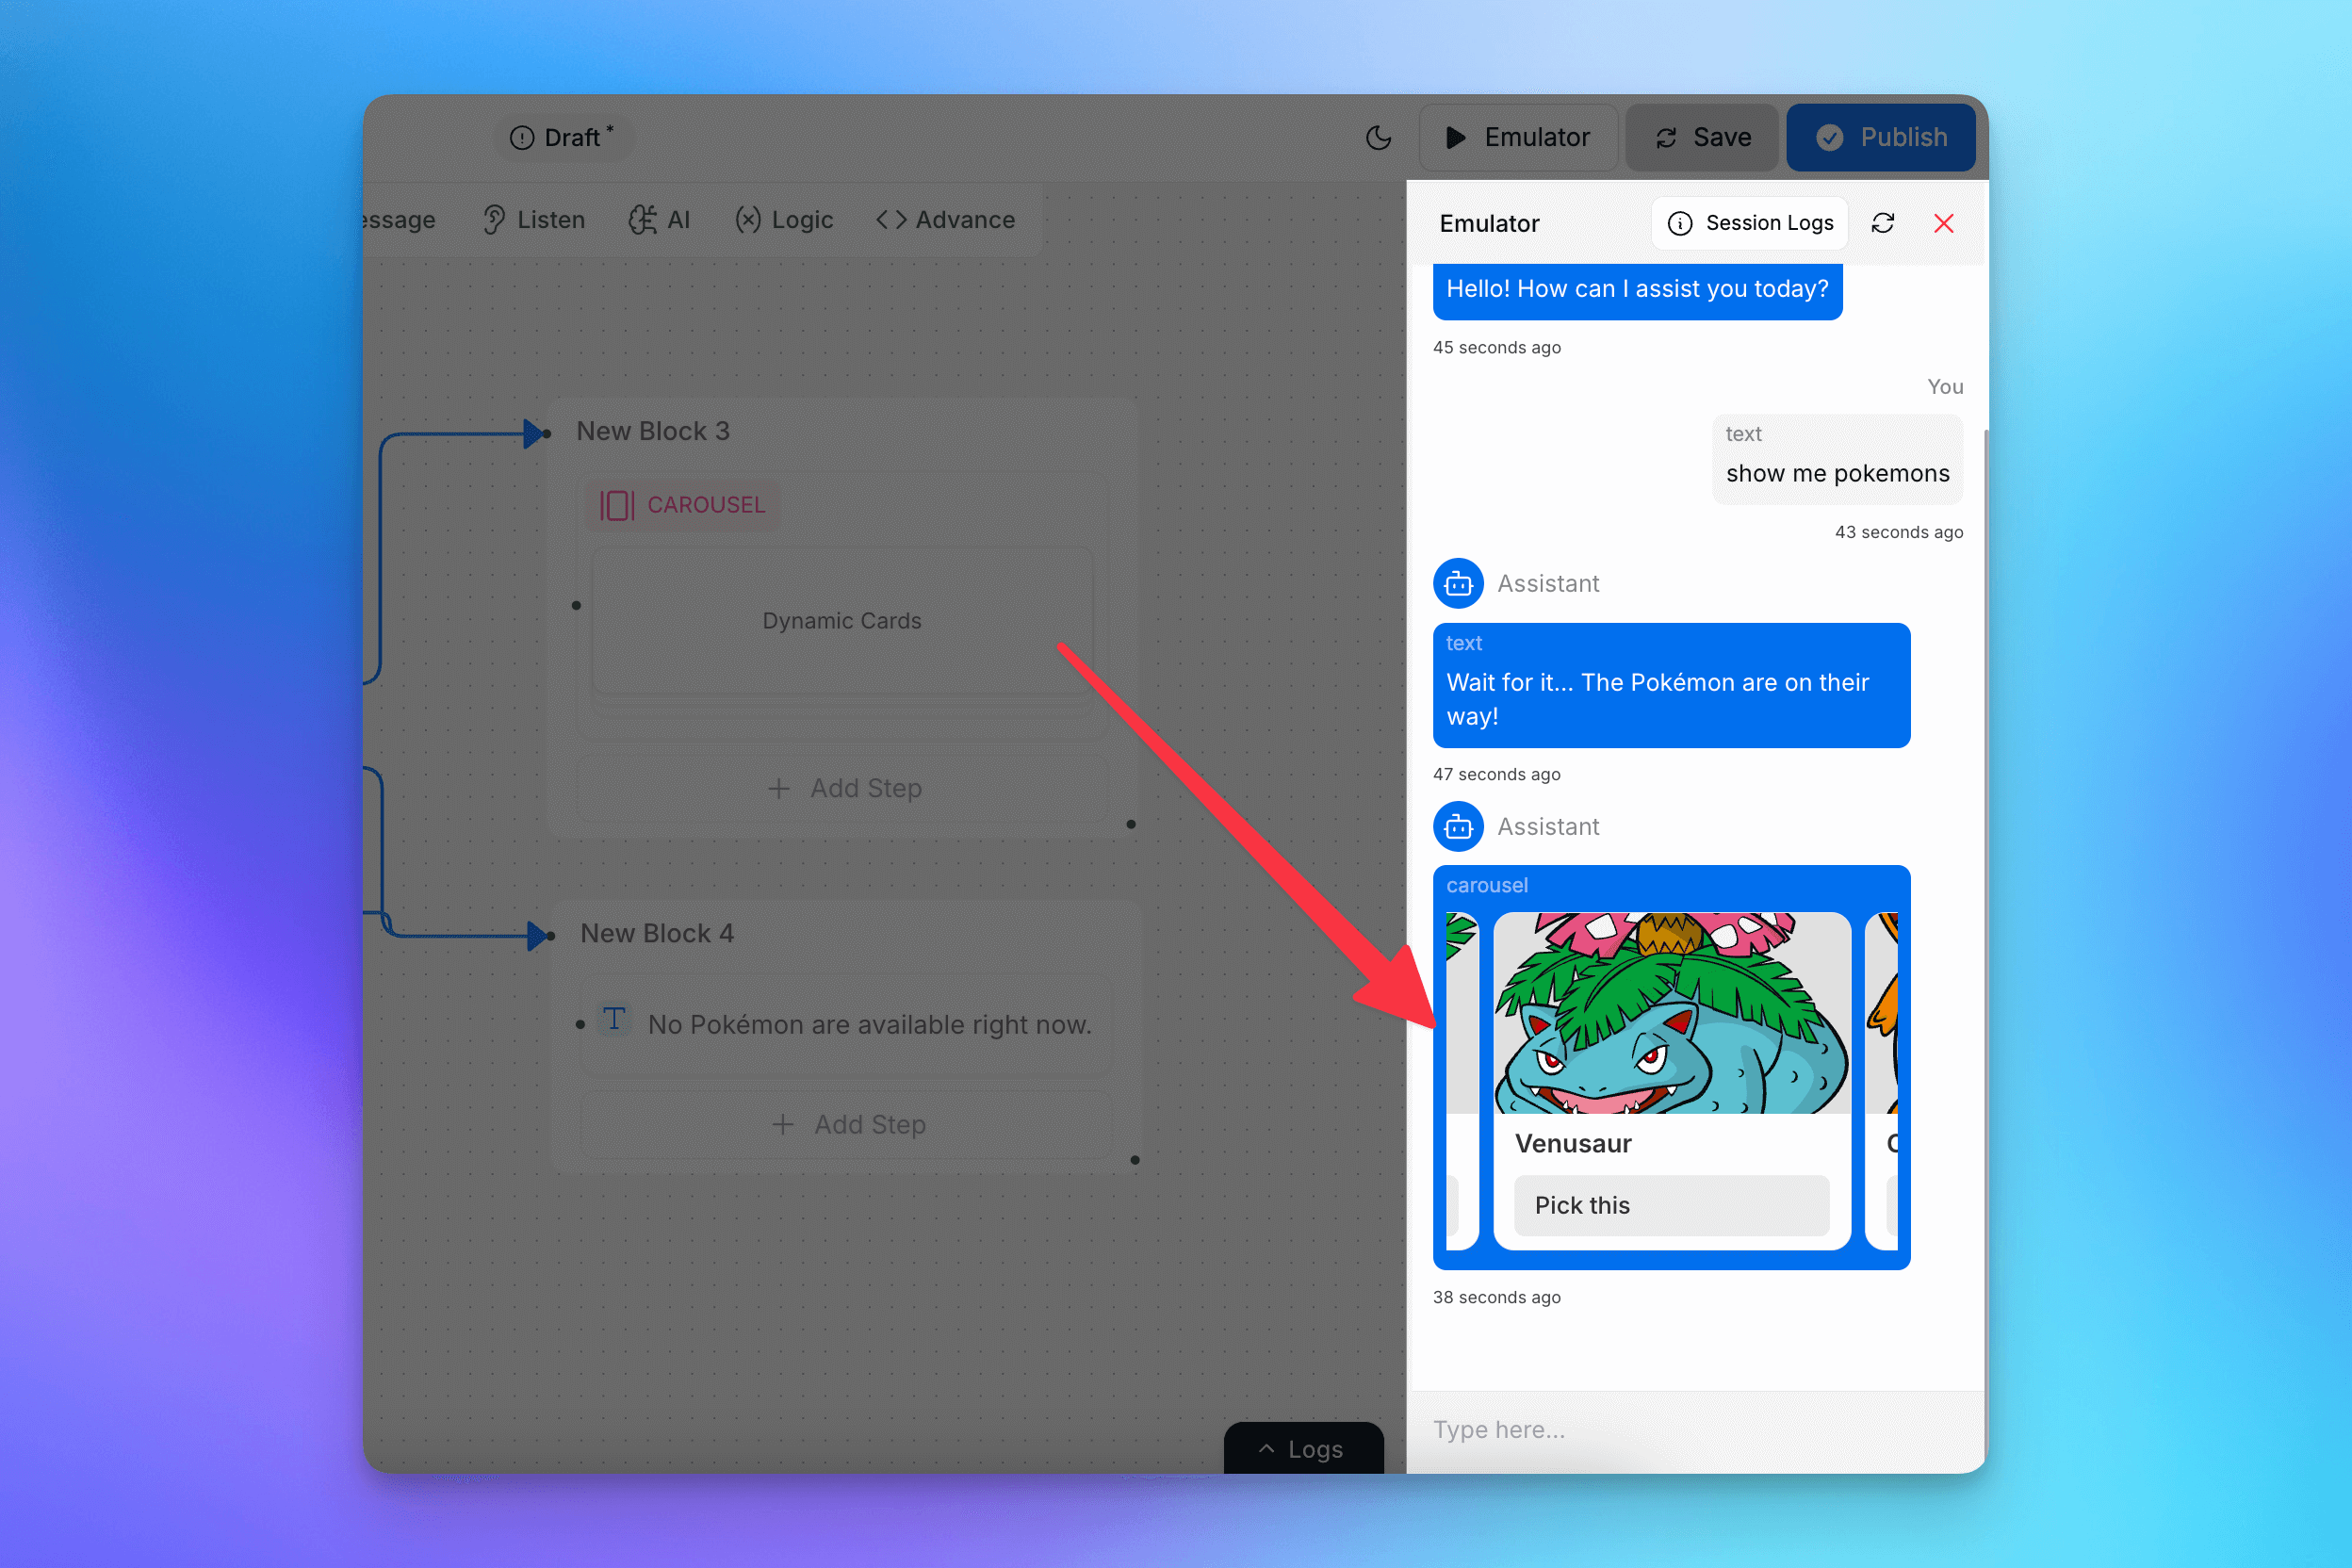The image size is (2352, 1568).
Task: Open the Dynamic Cards carousel card
Action: coord(842,621)
